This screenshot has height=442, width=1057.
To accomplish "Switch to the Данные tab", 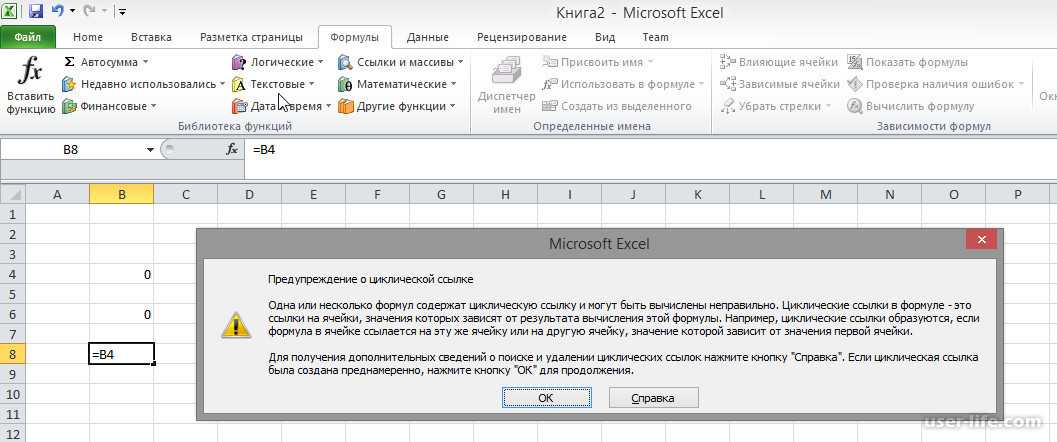I will tap(428, 38).
